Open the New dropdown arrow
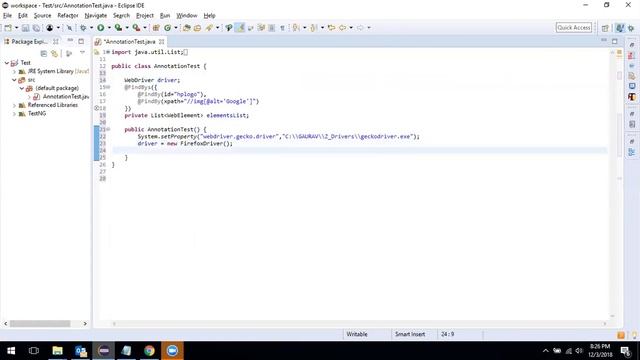This screenshot has width=640, height=360. click(16, 28)
